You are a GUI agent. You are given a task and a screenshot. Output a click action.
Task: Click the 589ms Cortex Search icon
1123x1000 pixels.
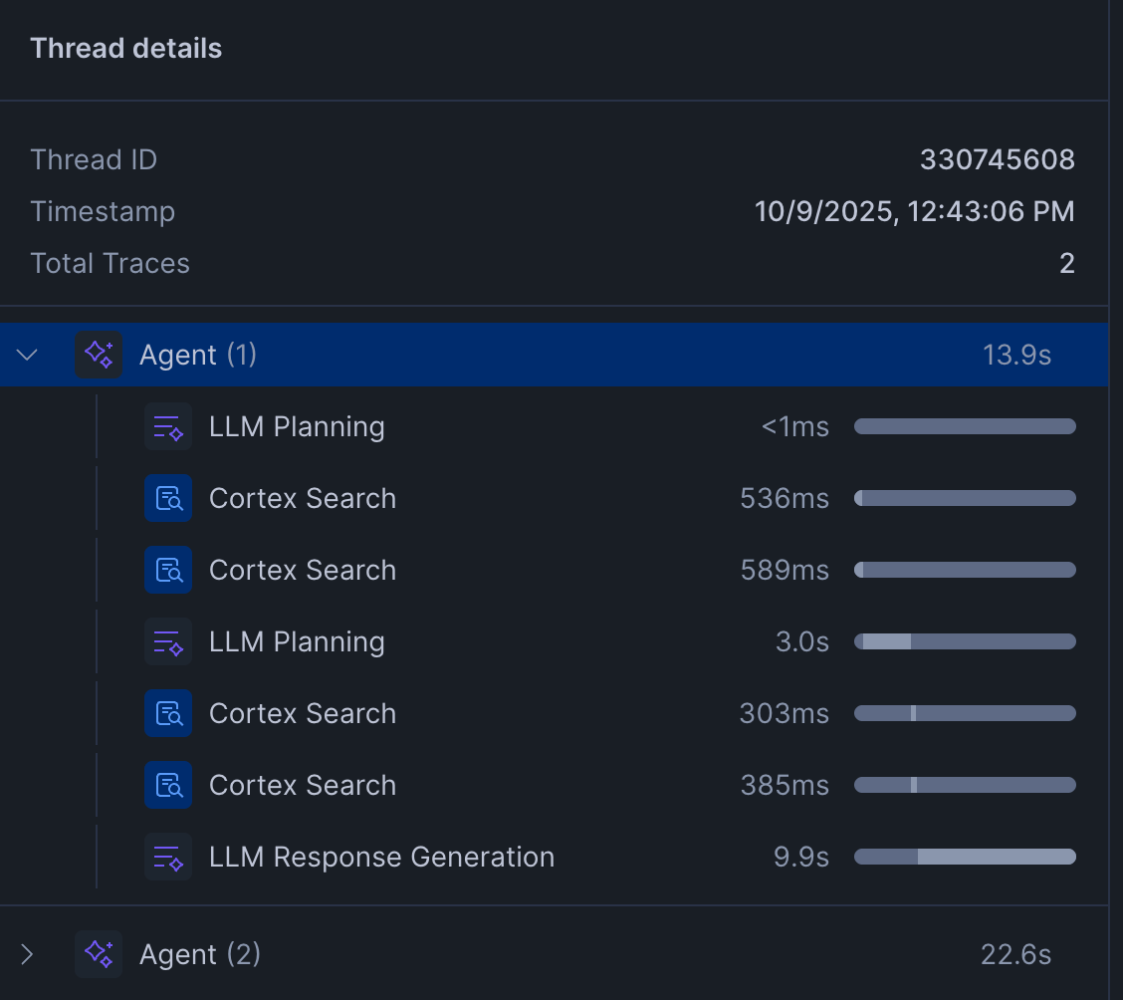click(x=167, y=570)
